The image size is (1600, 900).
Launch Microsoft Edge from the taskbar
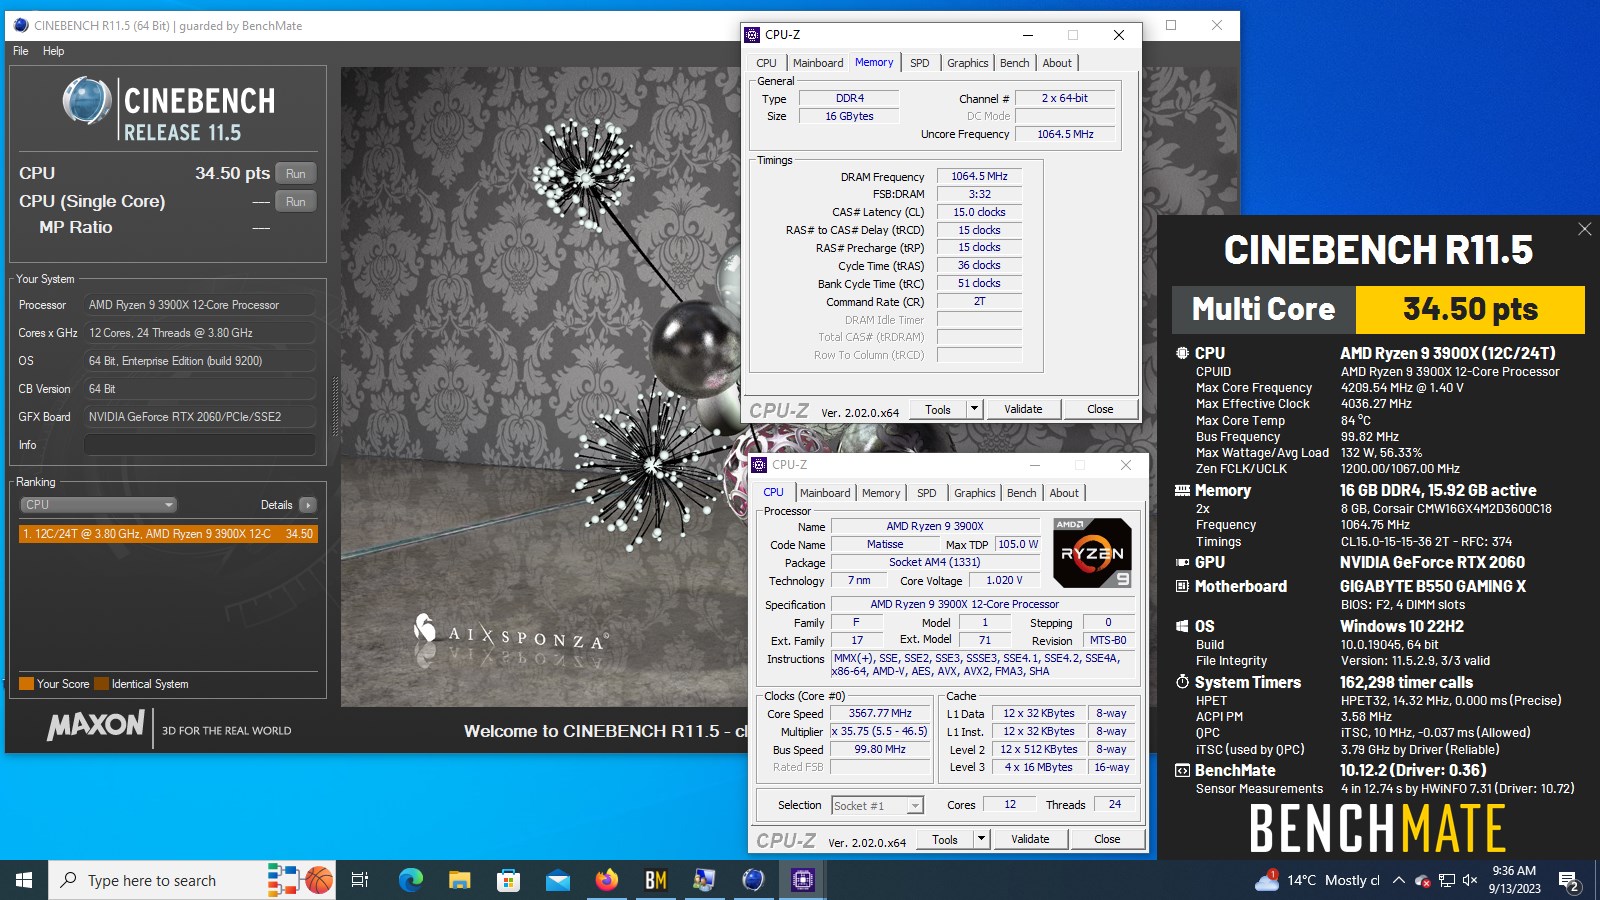411,880
